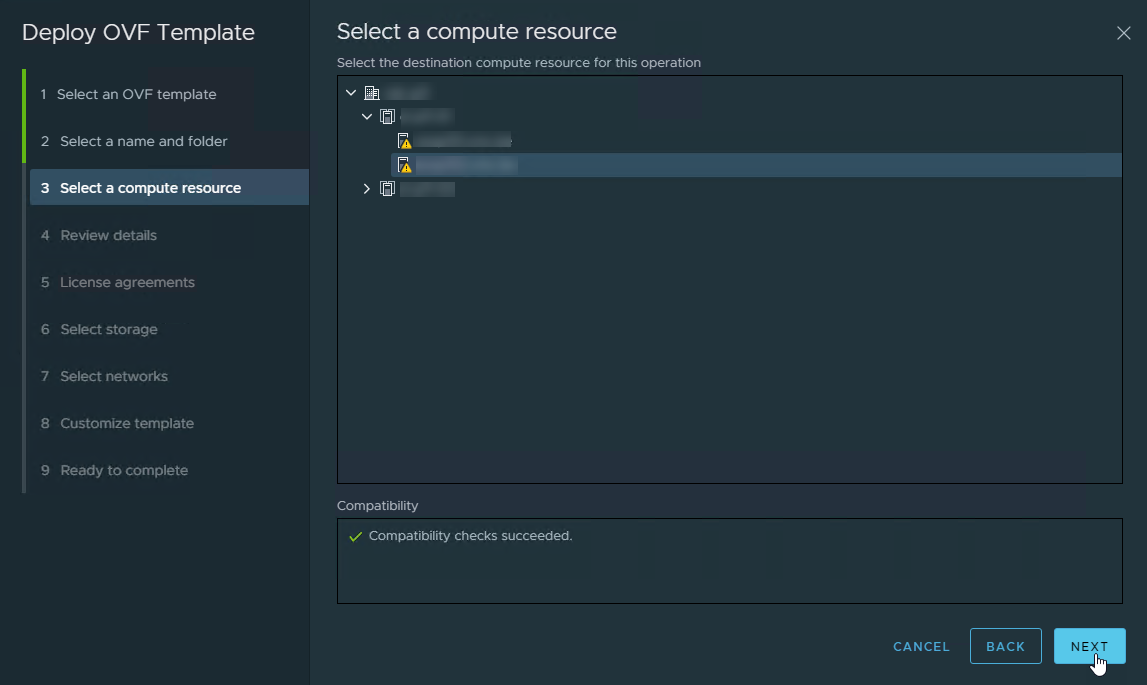Click the green compatibility checkmark icon
The image size is (1147, 685).
pyautogui.click(x=355, y=537)
